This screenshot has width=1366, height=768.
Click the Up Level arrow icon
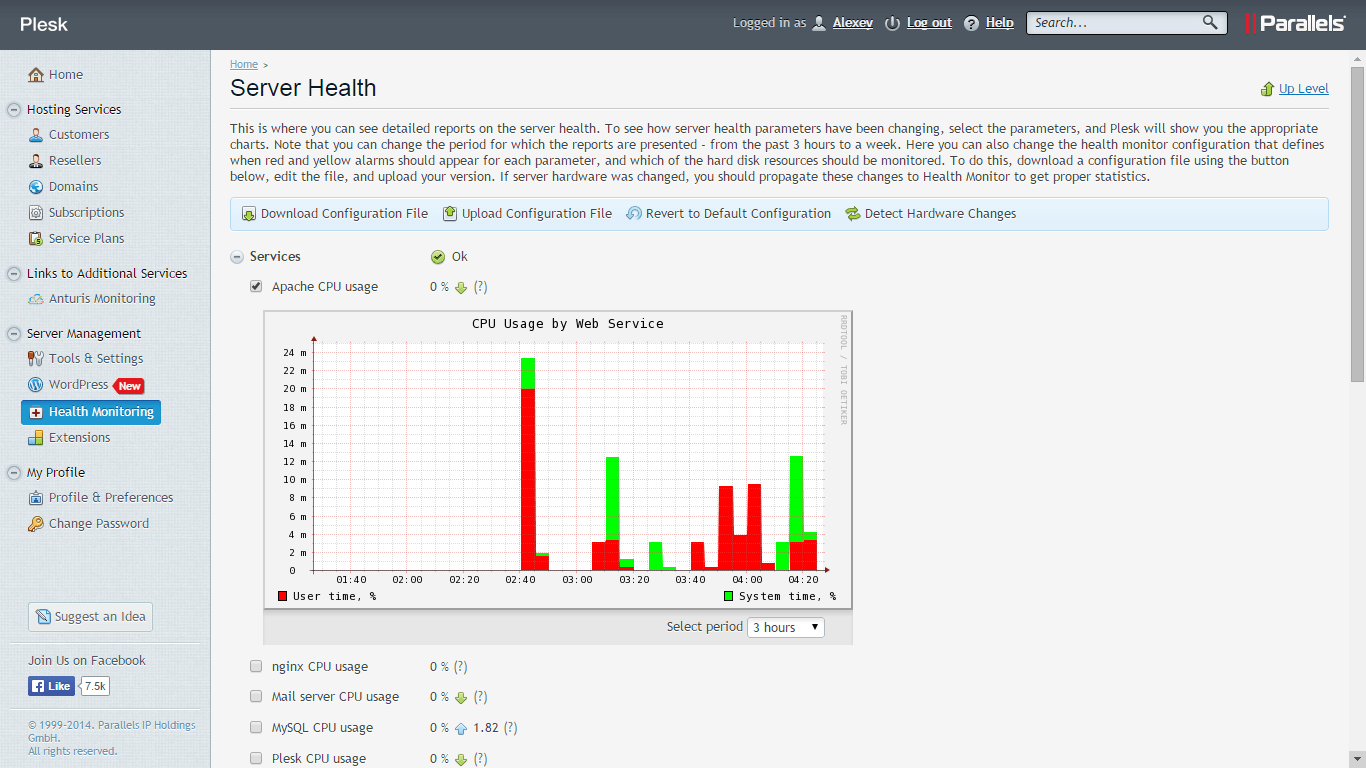coord(1268,89)
